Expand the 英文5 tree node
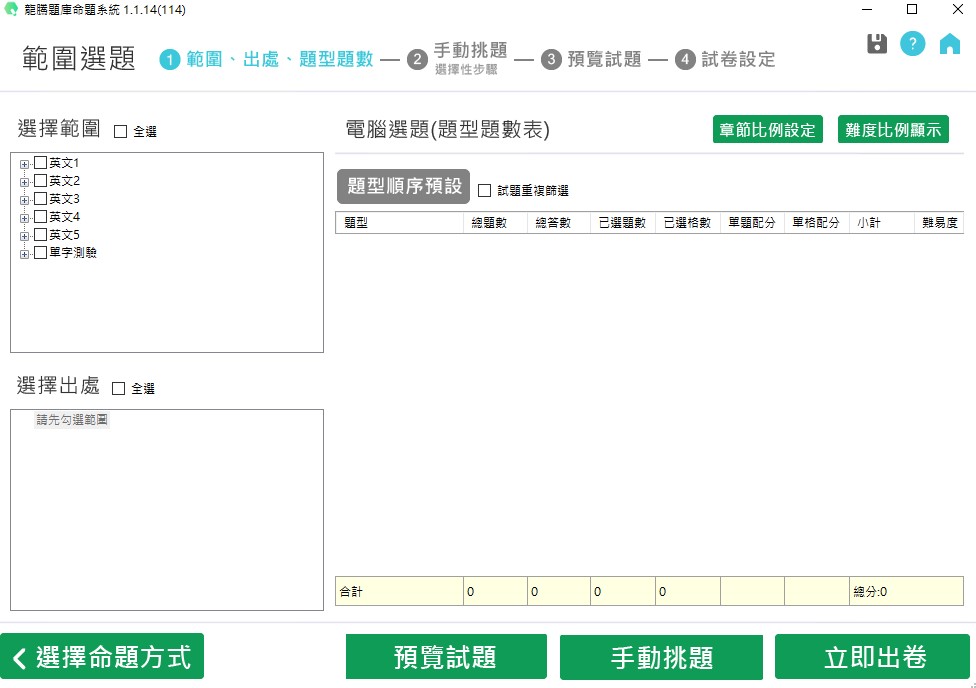Image resolution: width=976 pixels, height=688 pixels. pos(25,235)
